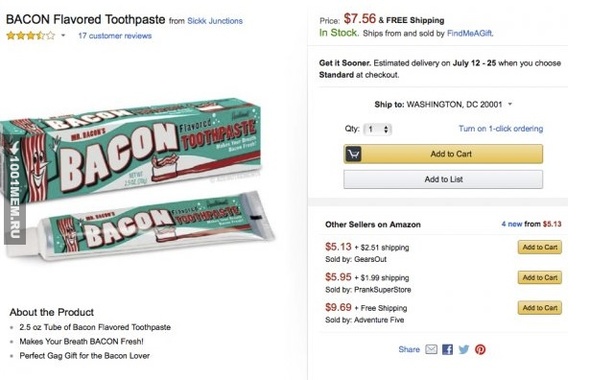
Task: Add the $7.56 toothpaste to cart
Action: tap(443, 154)
